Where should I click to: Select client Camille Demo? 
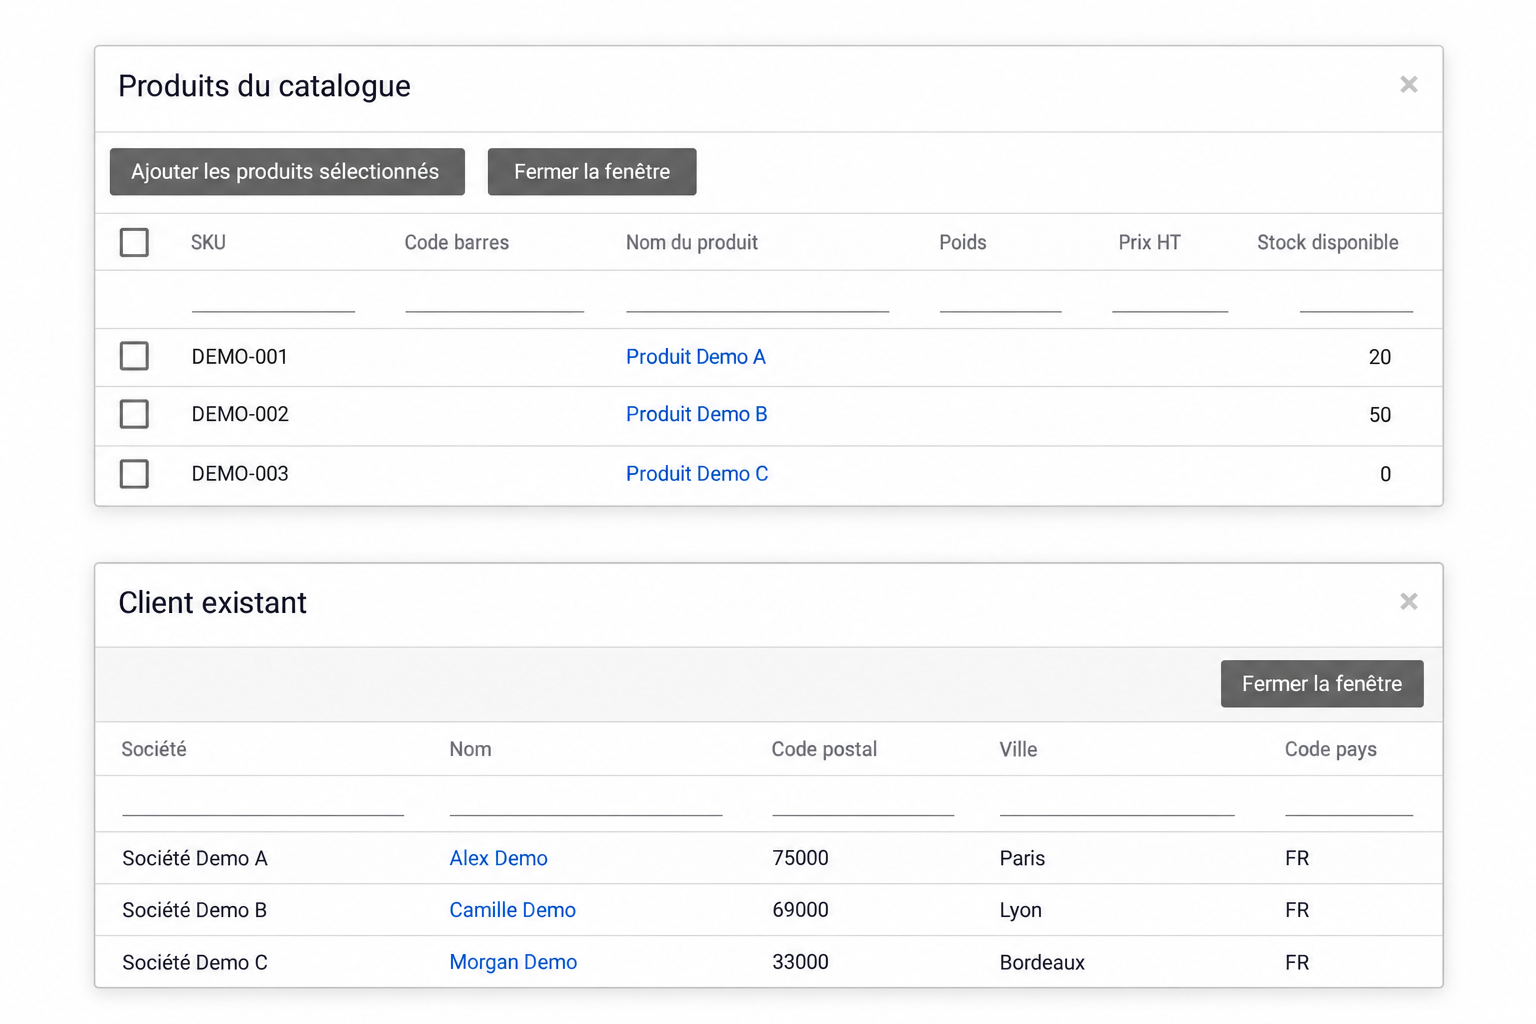point(512,910)
